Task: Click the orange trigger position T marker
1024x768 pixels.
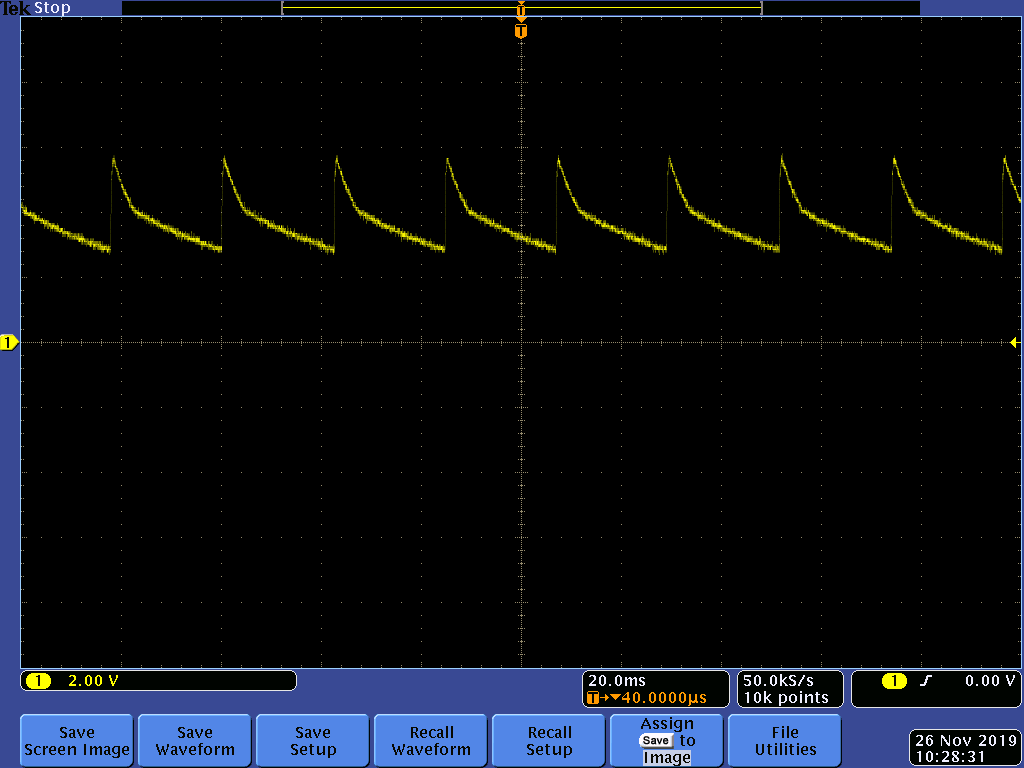Action: coord(520,31)
